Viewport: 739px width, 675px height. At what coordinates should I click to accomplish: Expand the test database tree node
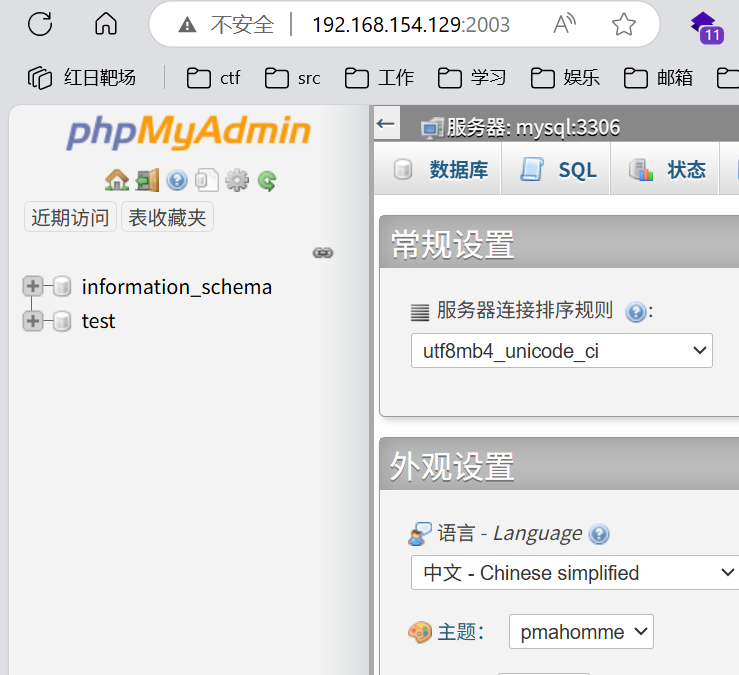(33, 321)
